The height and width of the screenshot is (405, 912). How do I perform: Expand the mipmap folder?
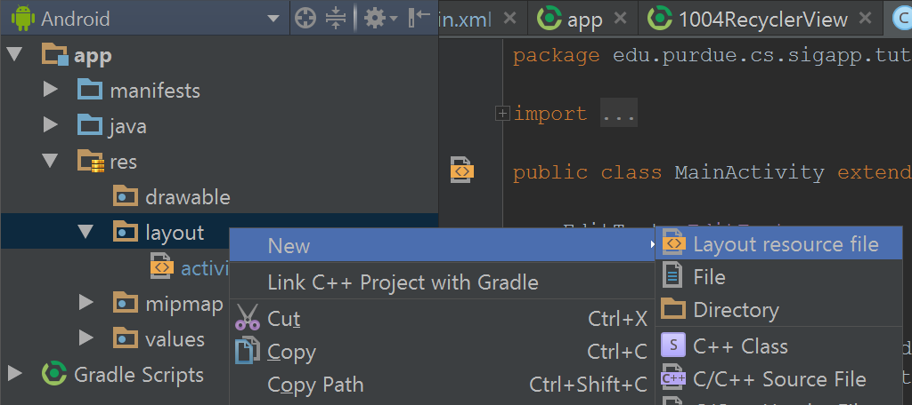[x=86, y=303]
